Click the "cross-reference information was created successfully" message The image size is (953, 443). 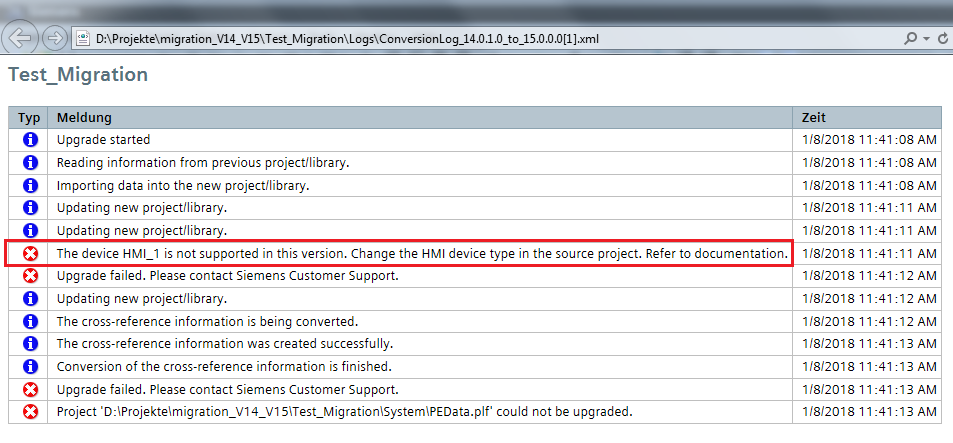point(224,344)
